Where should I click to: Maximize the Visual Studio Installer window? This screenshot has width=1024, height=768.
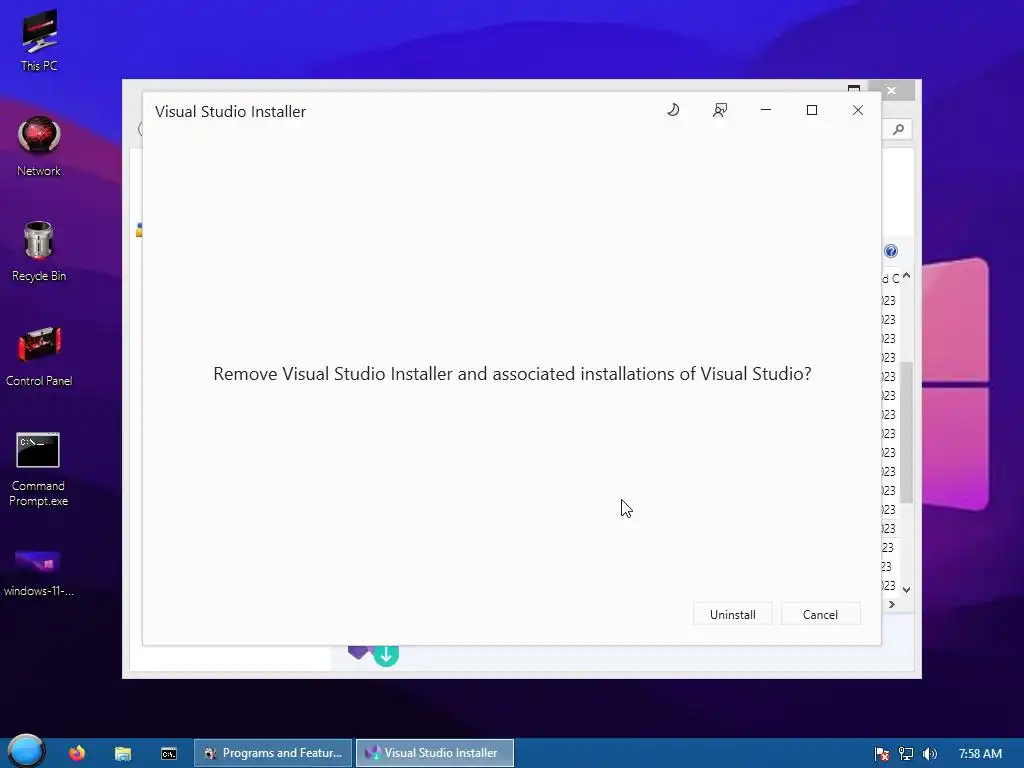[x=812, y=110]
